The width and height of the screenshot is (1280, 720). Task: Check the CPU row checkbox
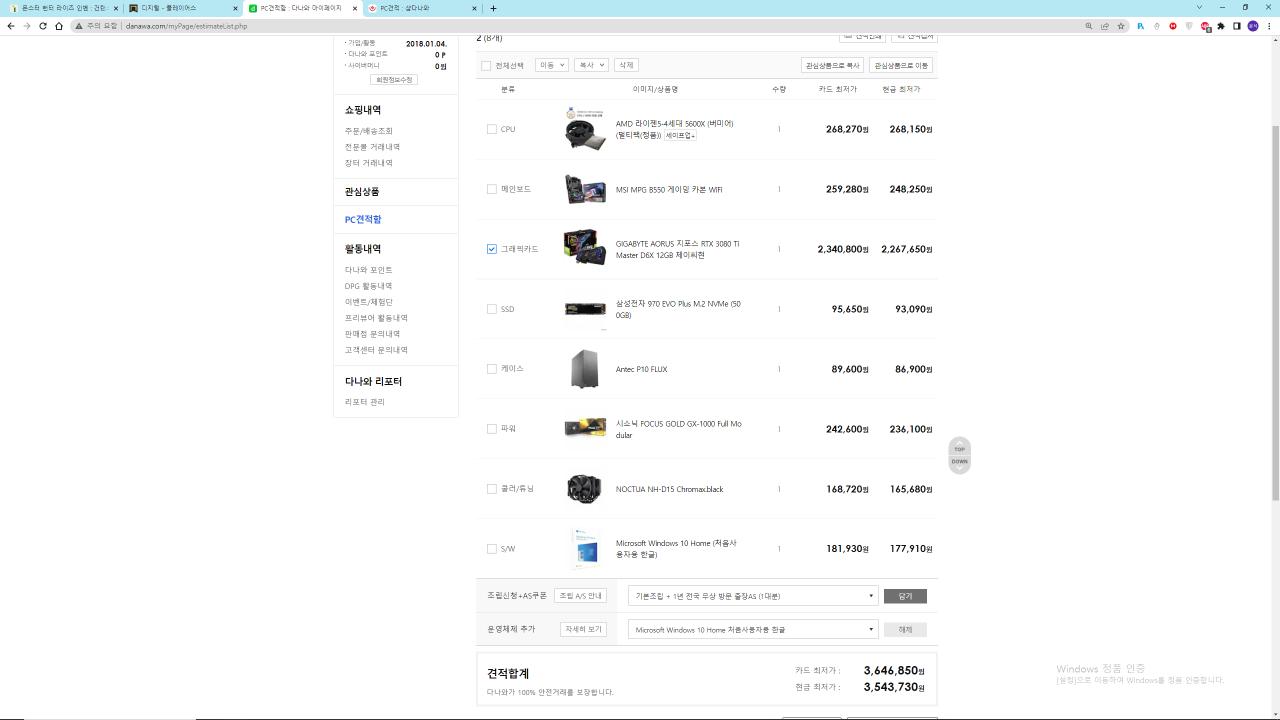(x=491, y=129)
